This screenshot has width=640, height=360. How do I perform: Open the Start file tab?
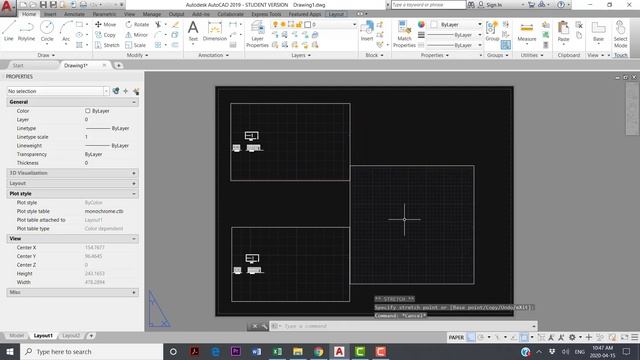coord(18,65)
